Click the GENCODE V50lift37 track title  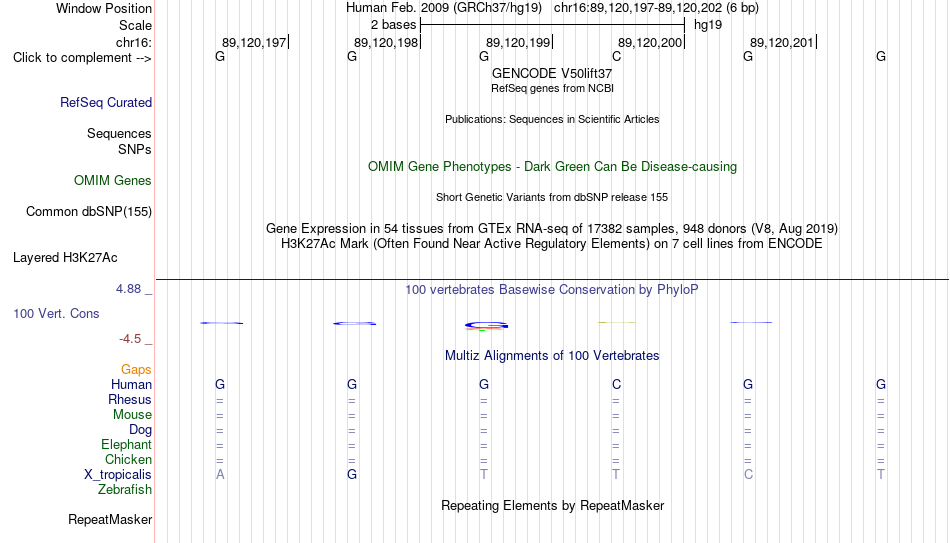tap(552, 73)
